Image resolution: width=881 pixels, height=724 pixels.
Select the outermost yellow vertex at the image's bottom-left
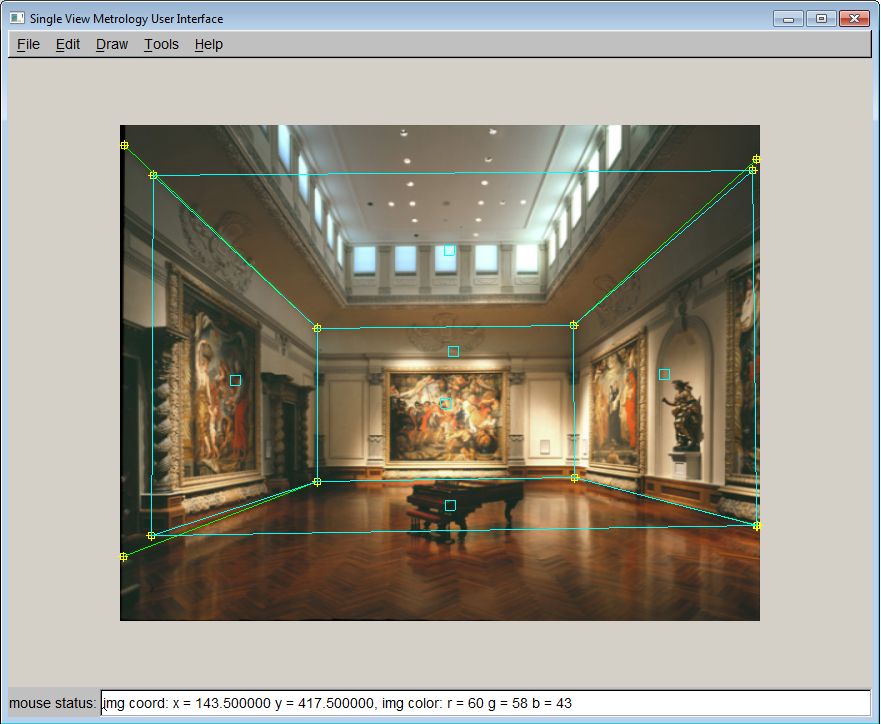(124, 557)
